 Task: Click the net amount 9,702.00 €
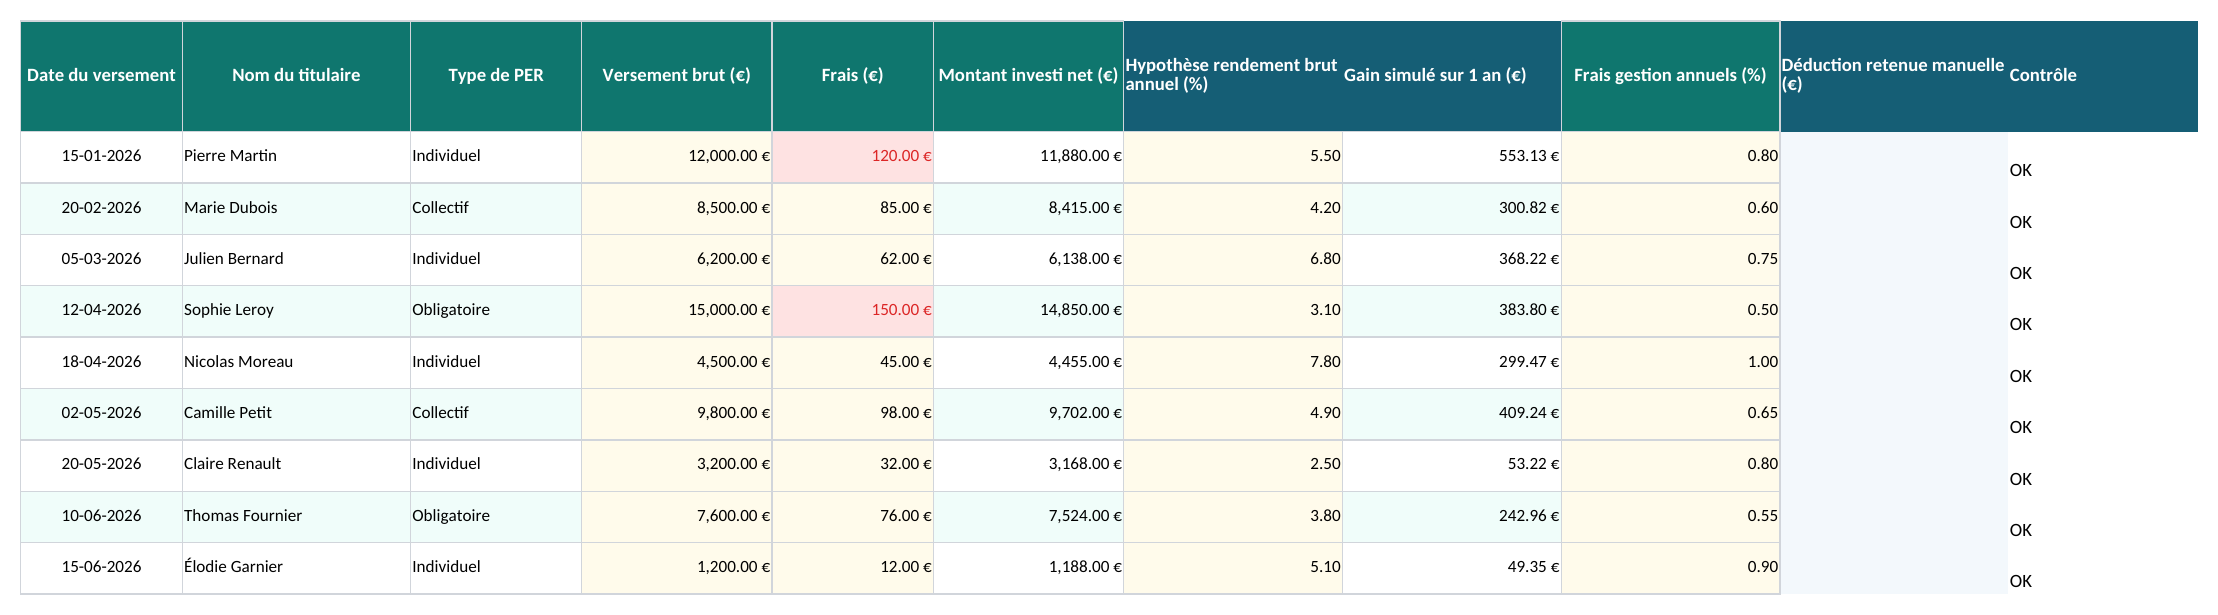[1029, 414]
